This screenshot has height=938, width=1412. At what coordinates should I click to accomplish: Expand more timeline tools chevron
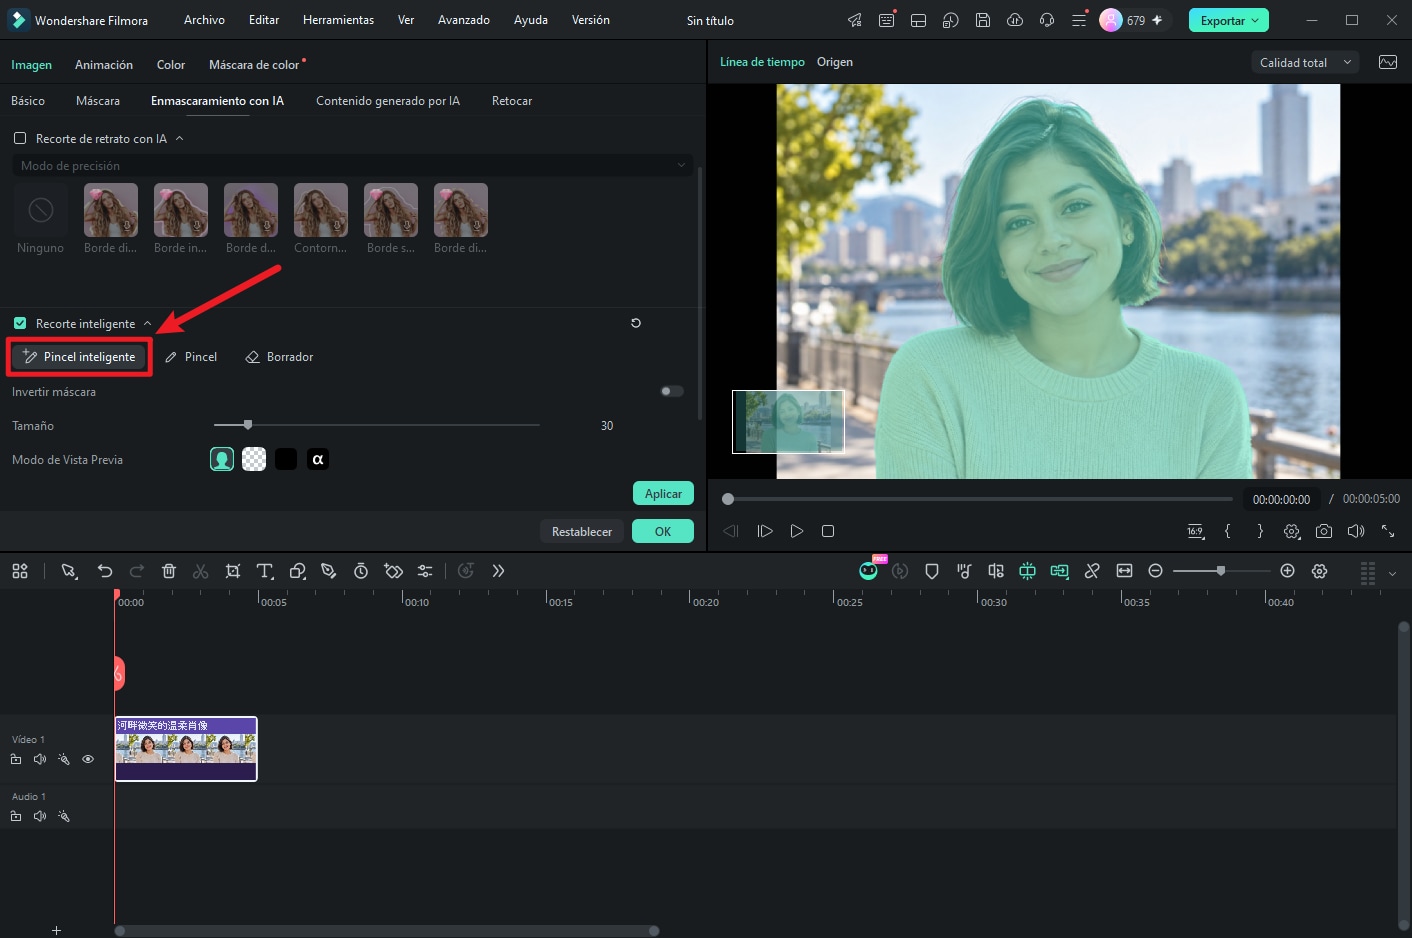(x=498, y=571)
